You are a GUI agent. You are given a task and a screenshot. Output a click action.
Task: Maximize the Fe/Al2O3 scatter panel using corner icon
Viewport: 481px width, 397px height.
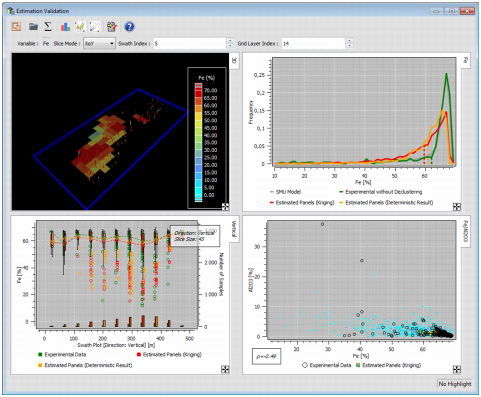tap(457, 369)
